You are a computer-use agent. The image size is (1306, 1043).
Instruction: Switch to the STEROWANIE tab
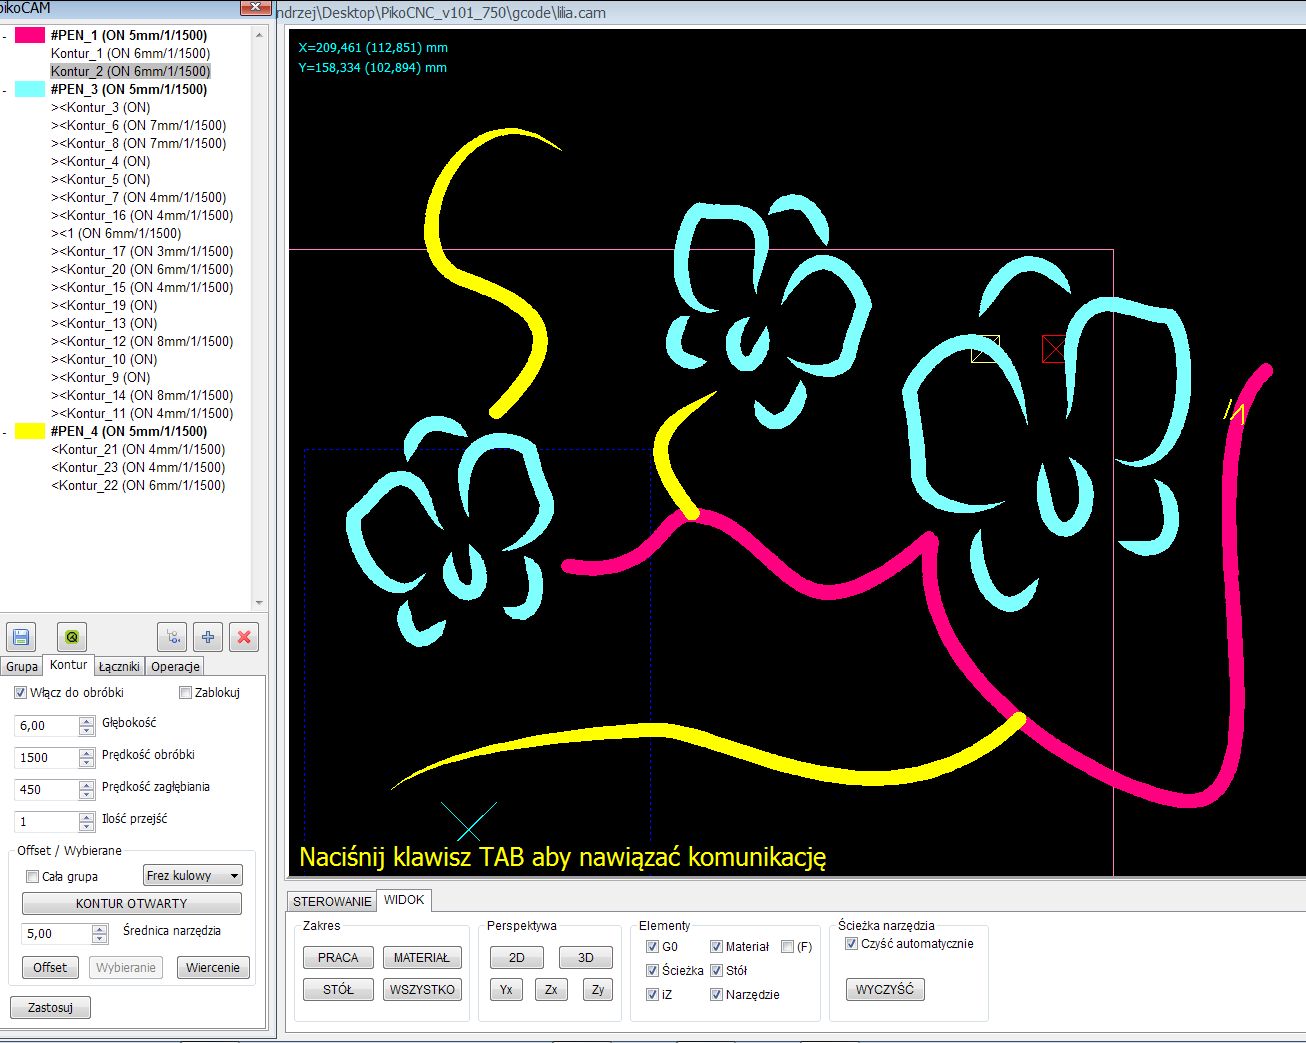click(332, 901)
